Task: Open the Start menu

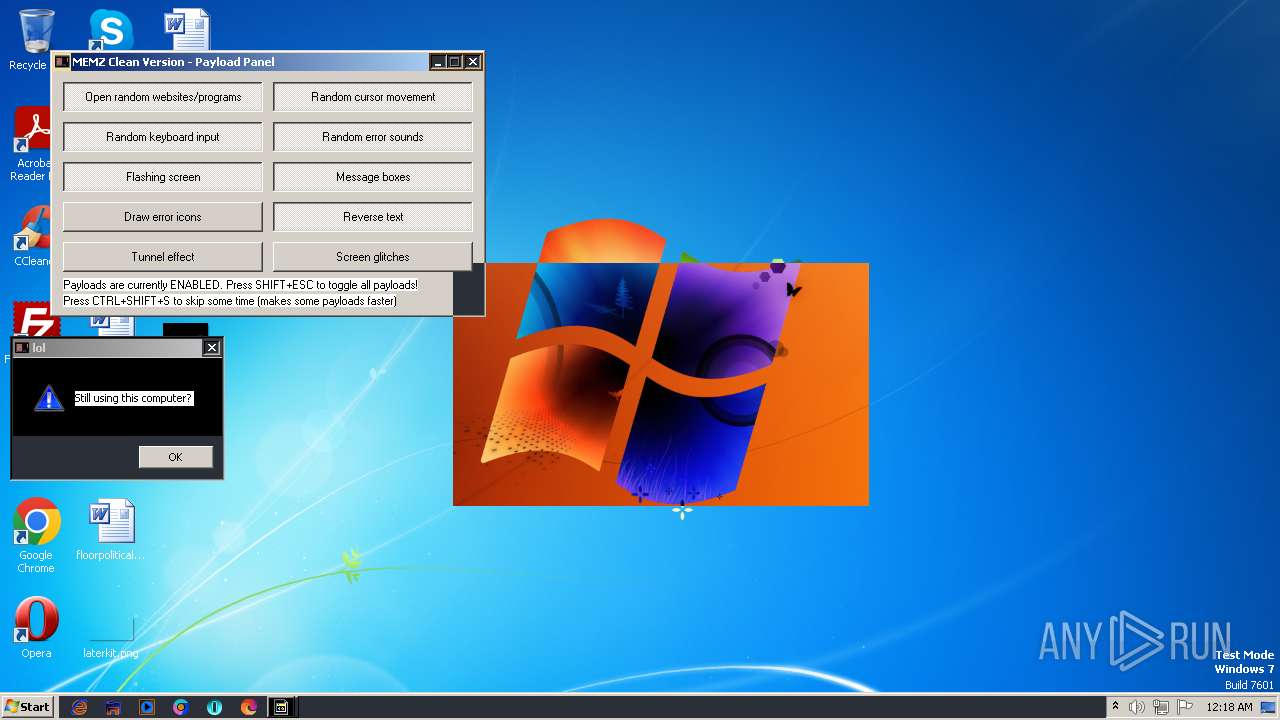Action: tap(27, 707)
